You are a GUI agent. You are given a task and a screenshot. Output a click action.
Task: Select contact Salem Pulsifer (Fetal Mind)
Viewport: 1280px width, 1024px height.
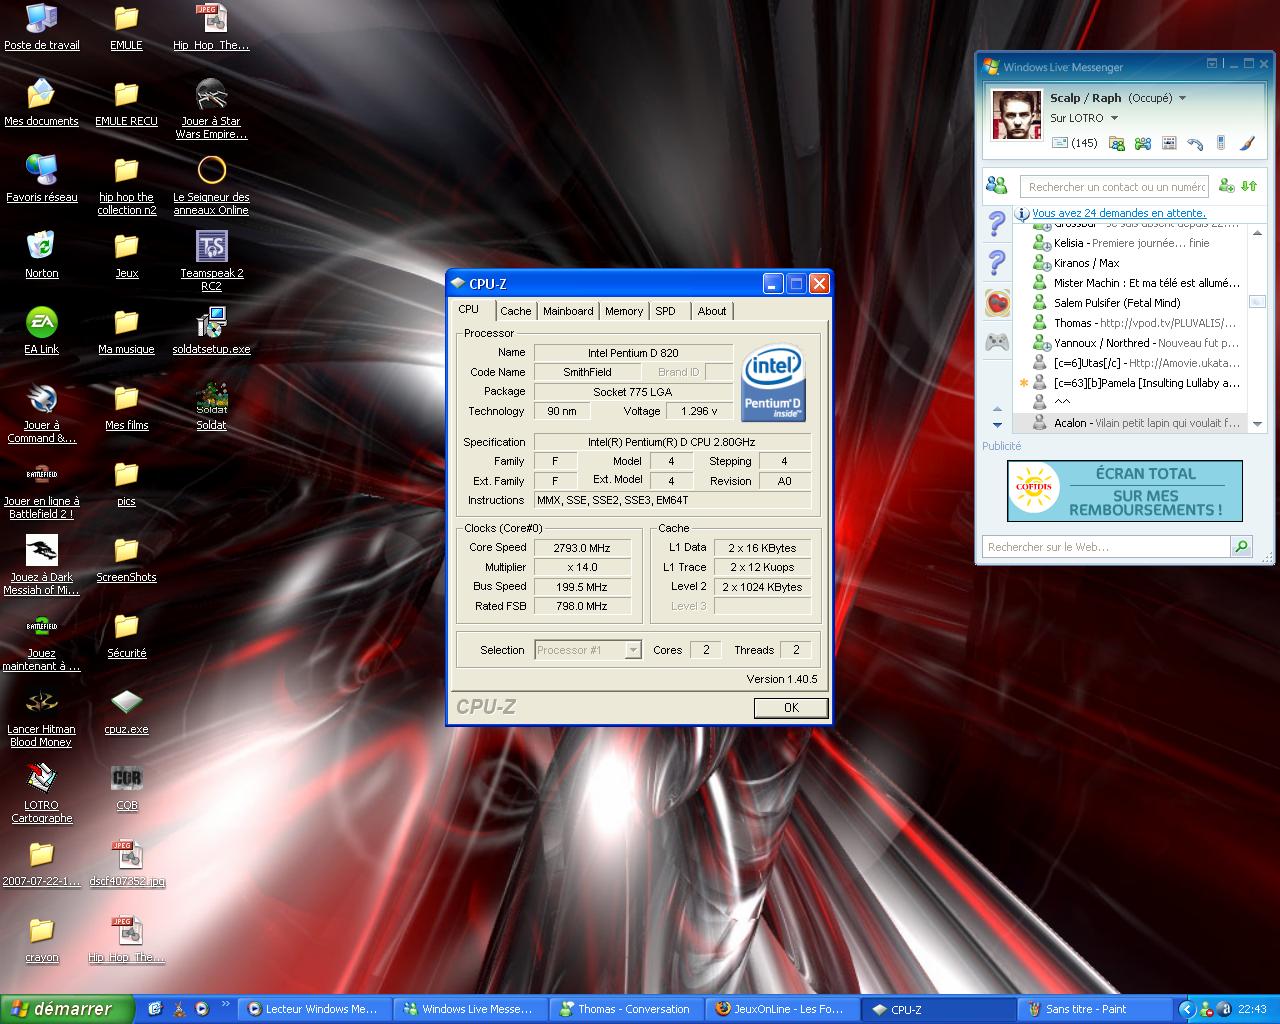pos(1139,303)
